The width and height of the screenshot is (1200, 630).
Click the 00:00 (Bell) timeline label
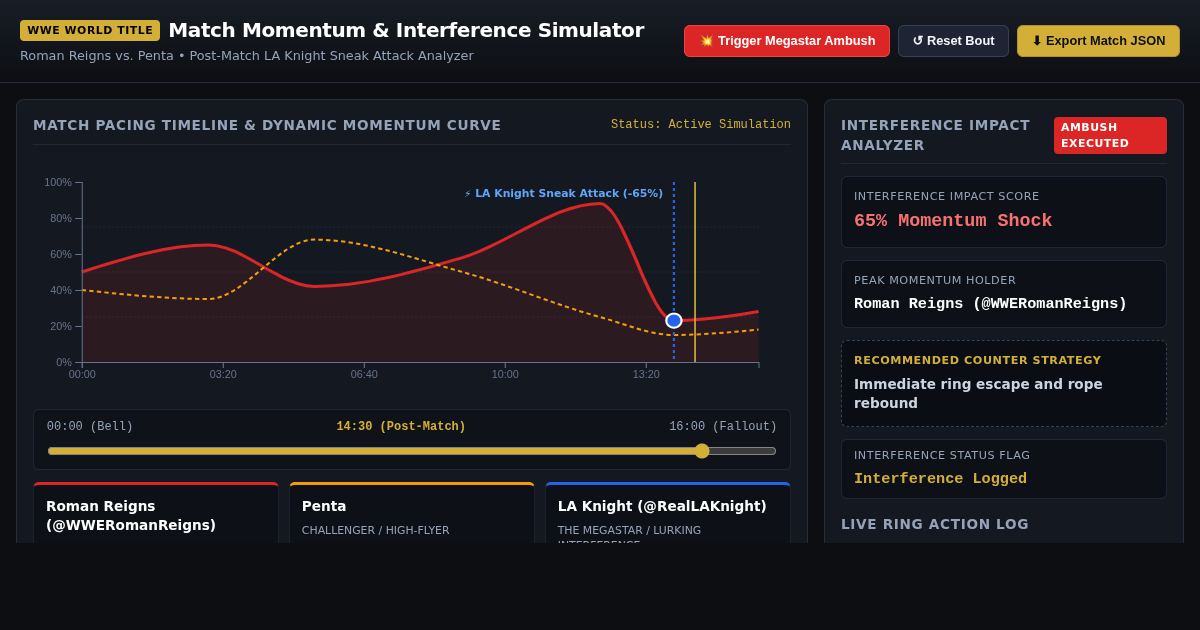[x=90, y=427]
